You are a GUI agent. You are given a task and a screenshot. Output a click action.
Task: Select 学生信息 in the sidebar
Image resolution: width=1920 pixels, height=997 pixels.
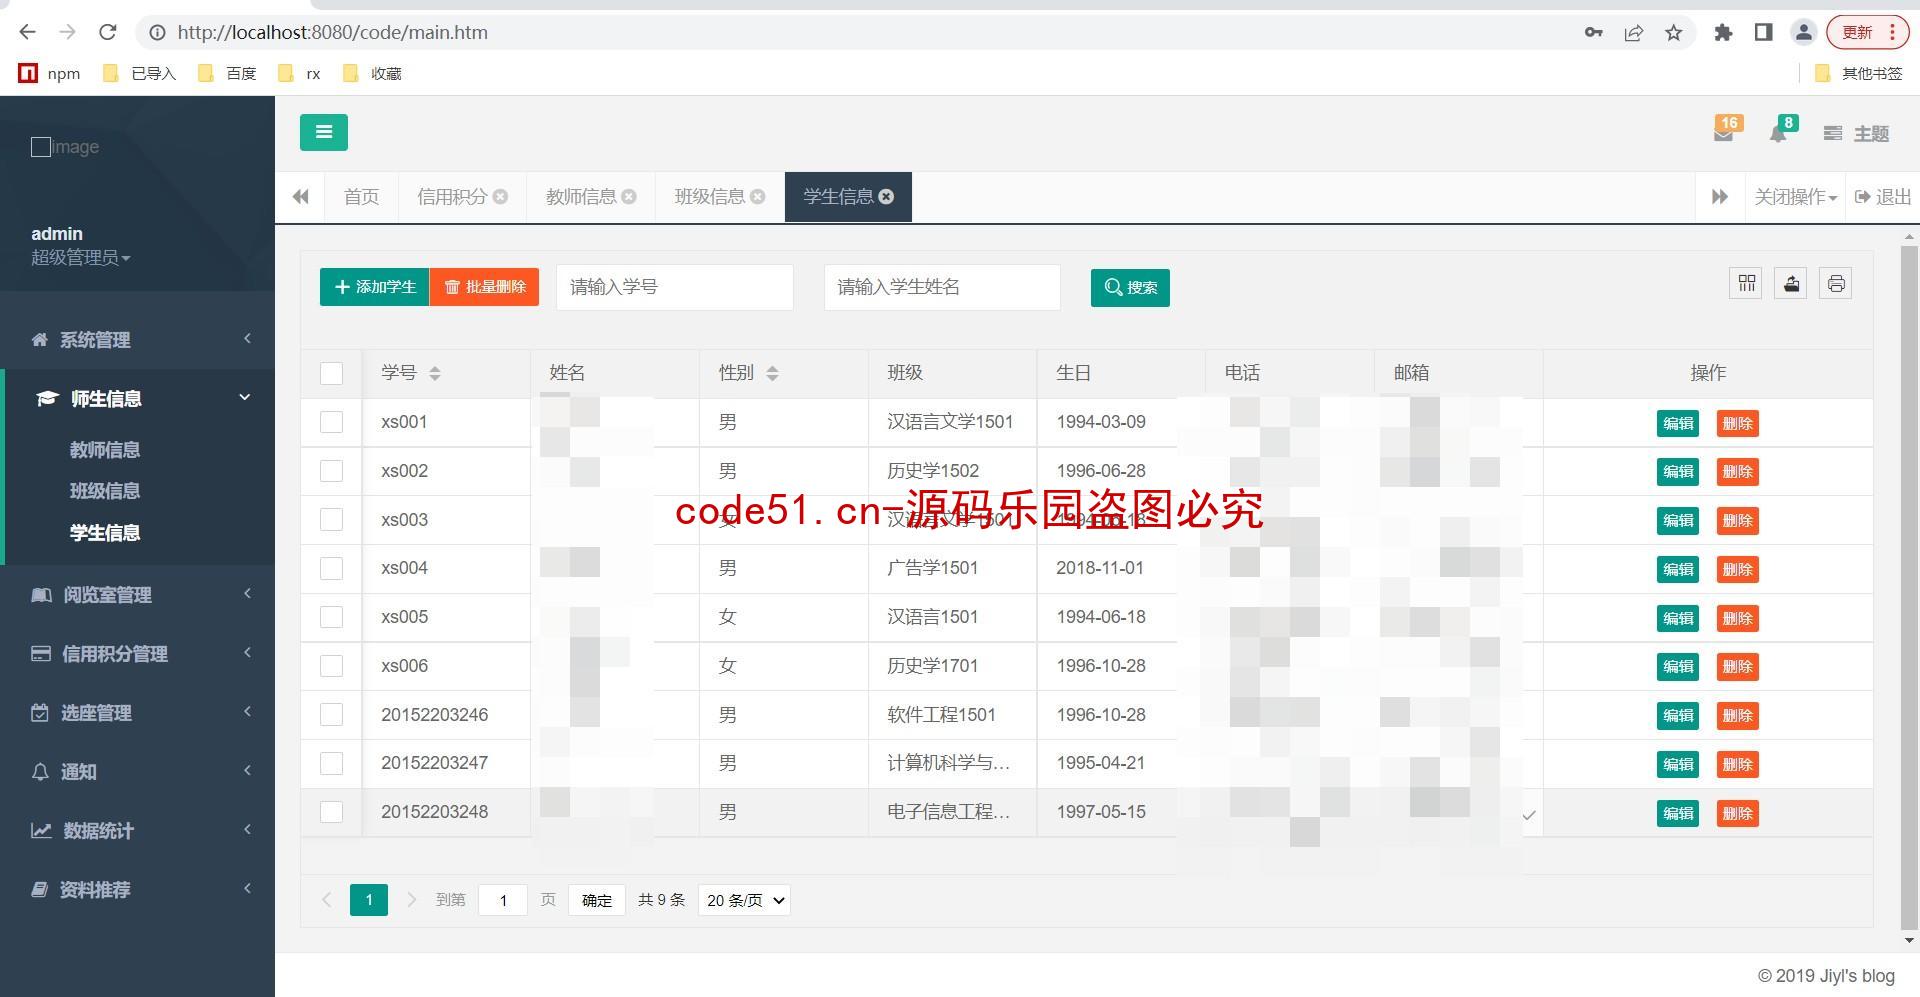(105, 533)
